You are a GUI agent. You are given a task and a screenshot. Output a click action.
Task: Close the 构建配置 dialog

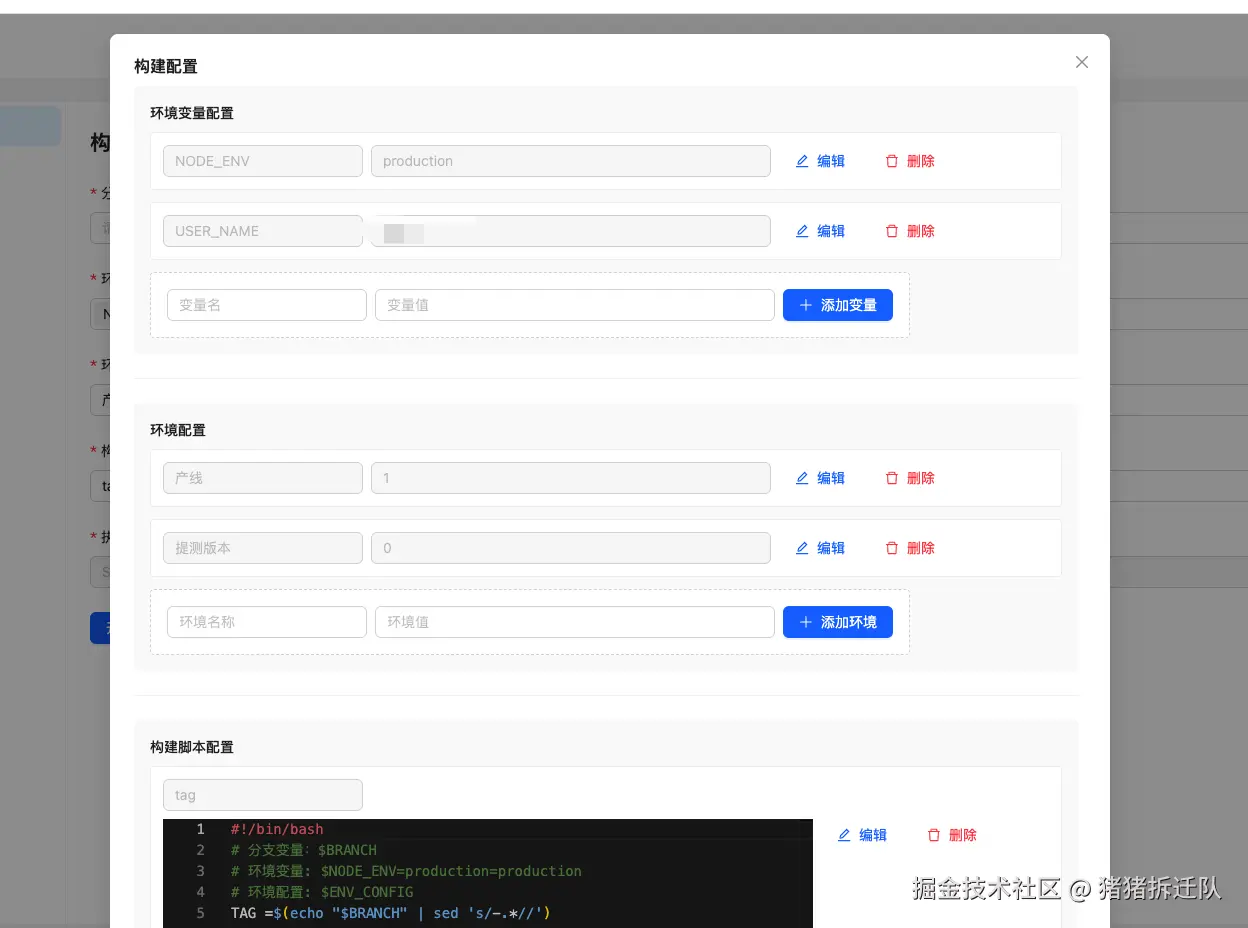pyautogui.click(x=1081, y=62)
